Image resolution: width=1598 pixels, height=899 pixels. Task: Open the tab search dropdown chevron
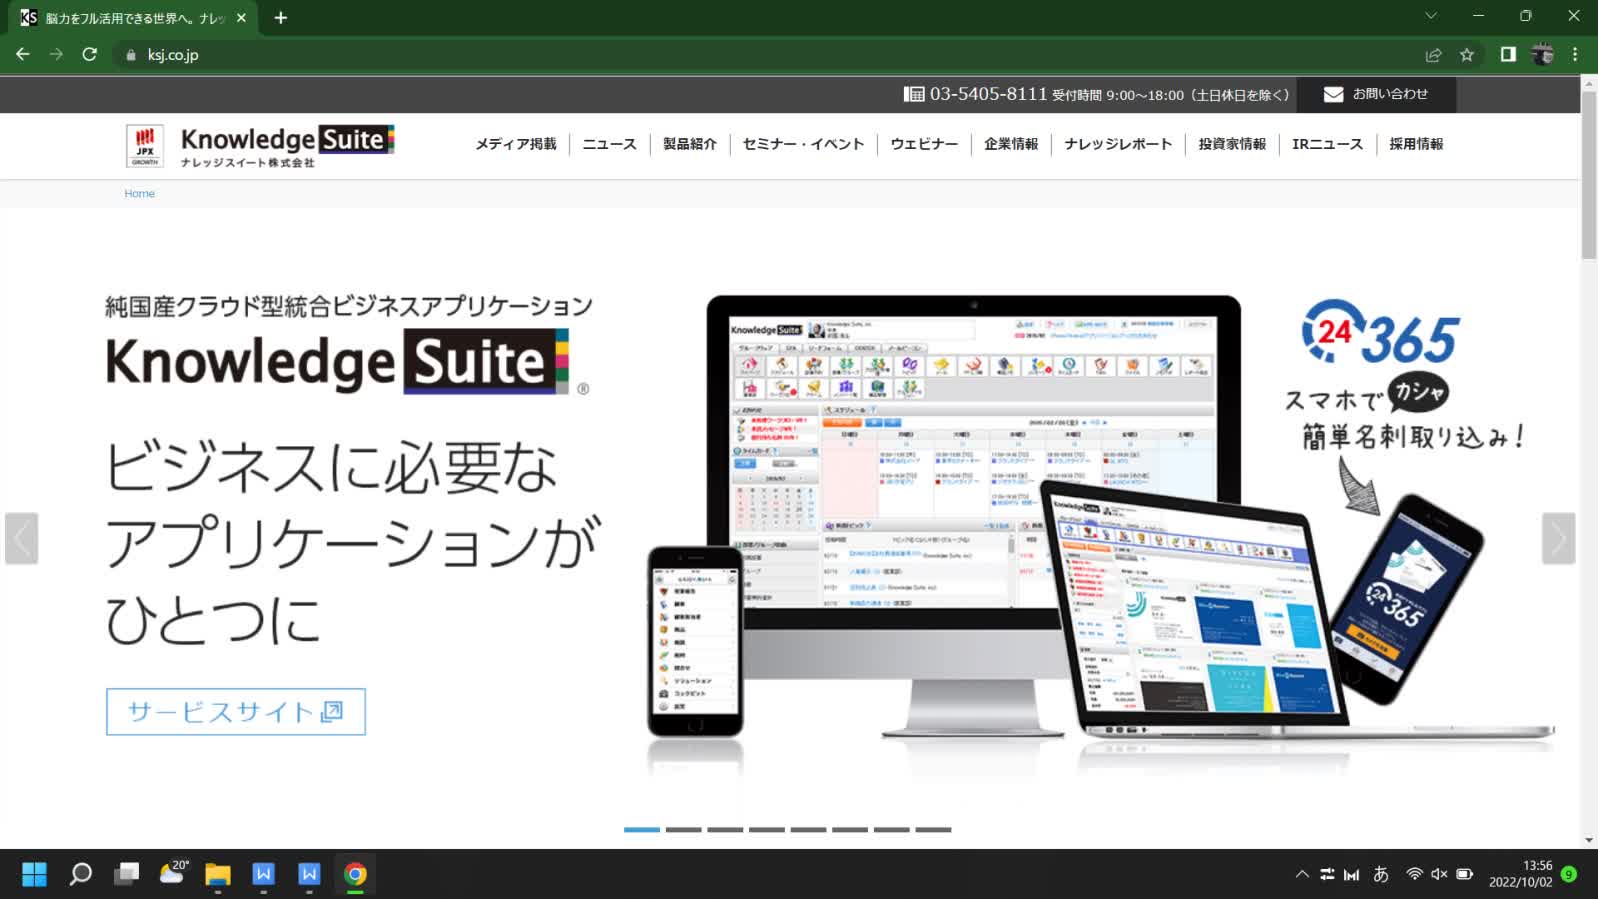(1431, 16)
